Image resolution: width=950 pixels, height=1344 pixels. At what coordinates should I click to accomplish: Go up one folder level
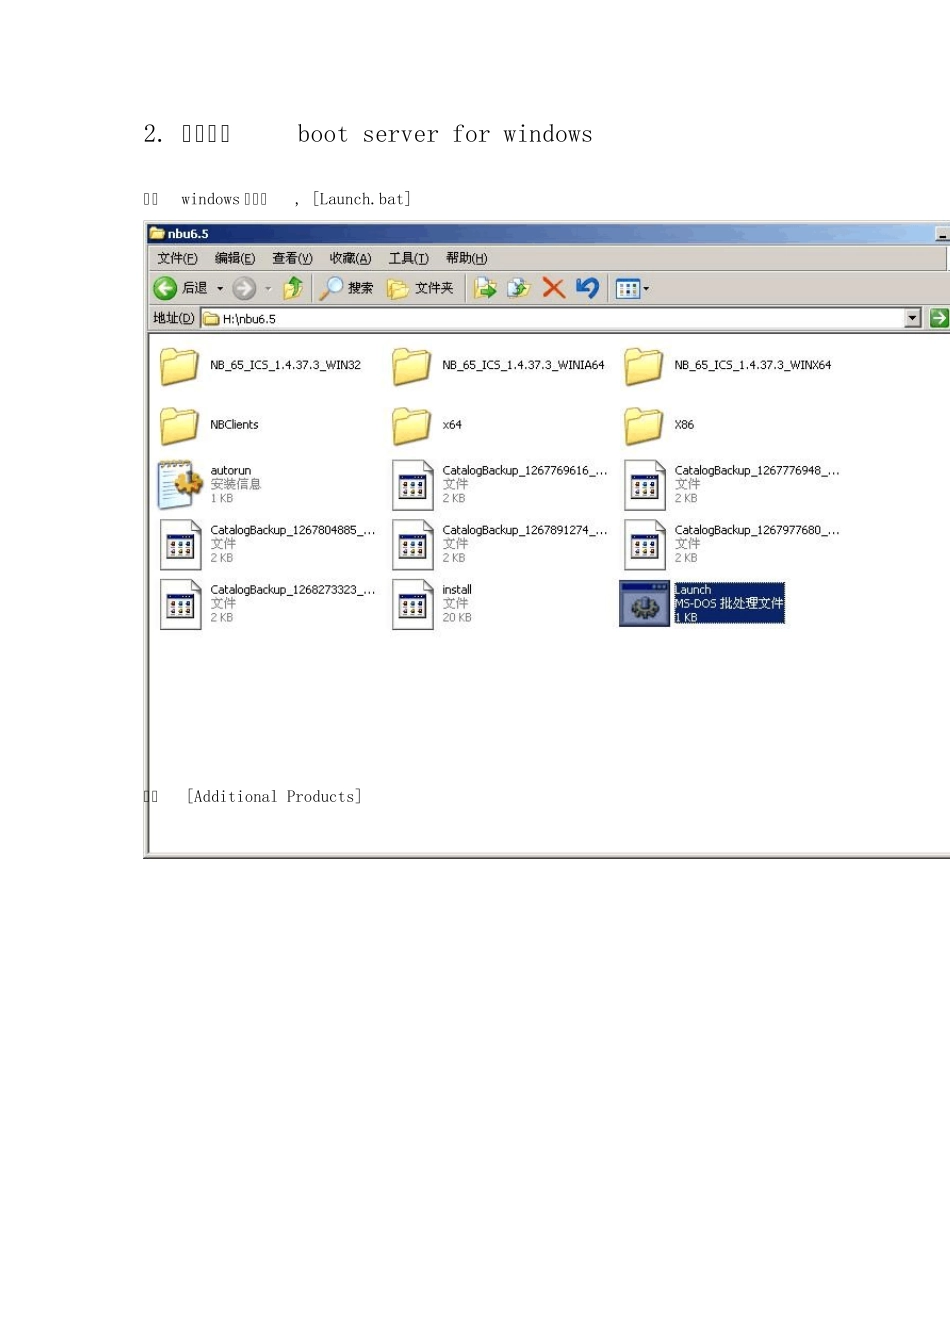(x=292, y=288)
